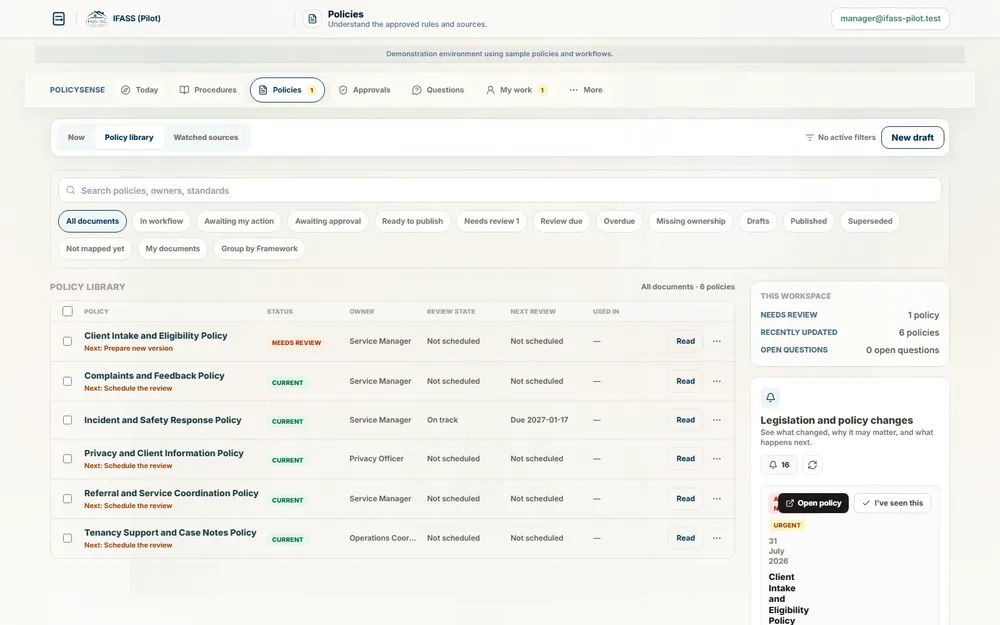This screenshot has width=1000, height=625.
Task: Open My work nav item
Action: 516,90
